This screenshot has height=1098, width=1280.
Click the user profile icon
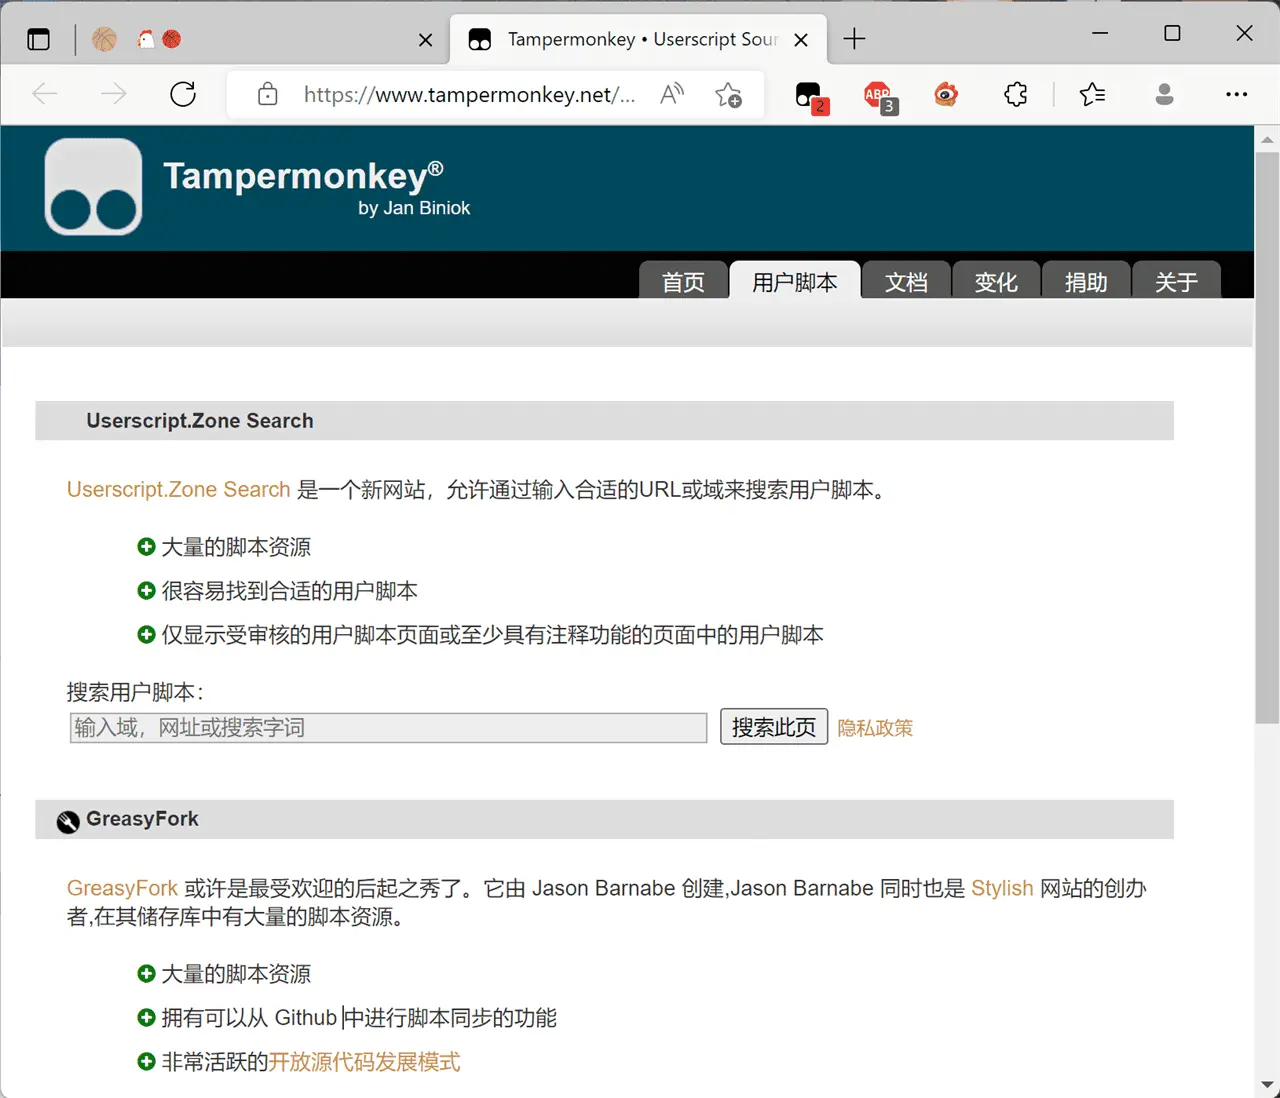coord(1164,95)
